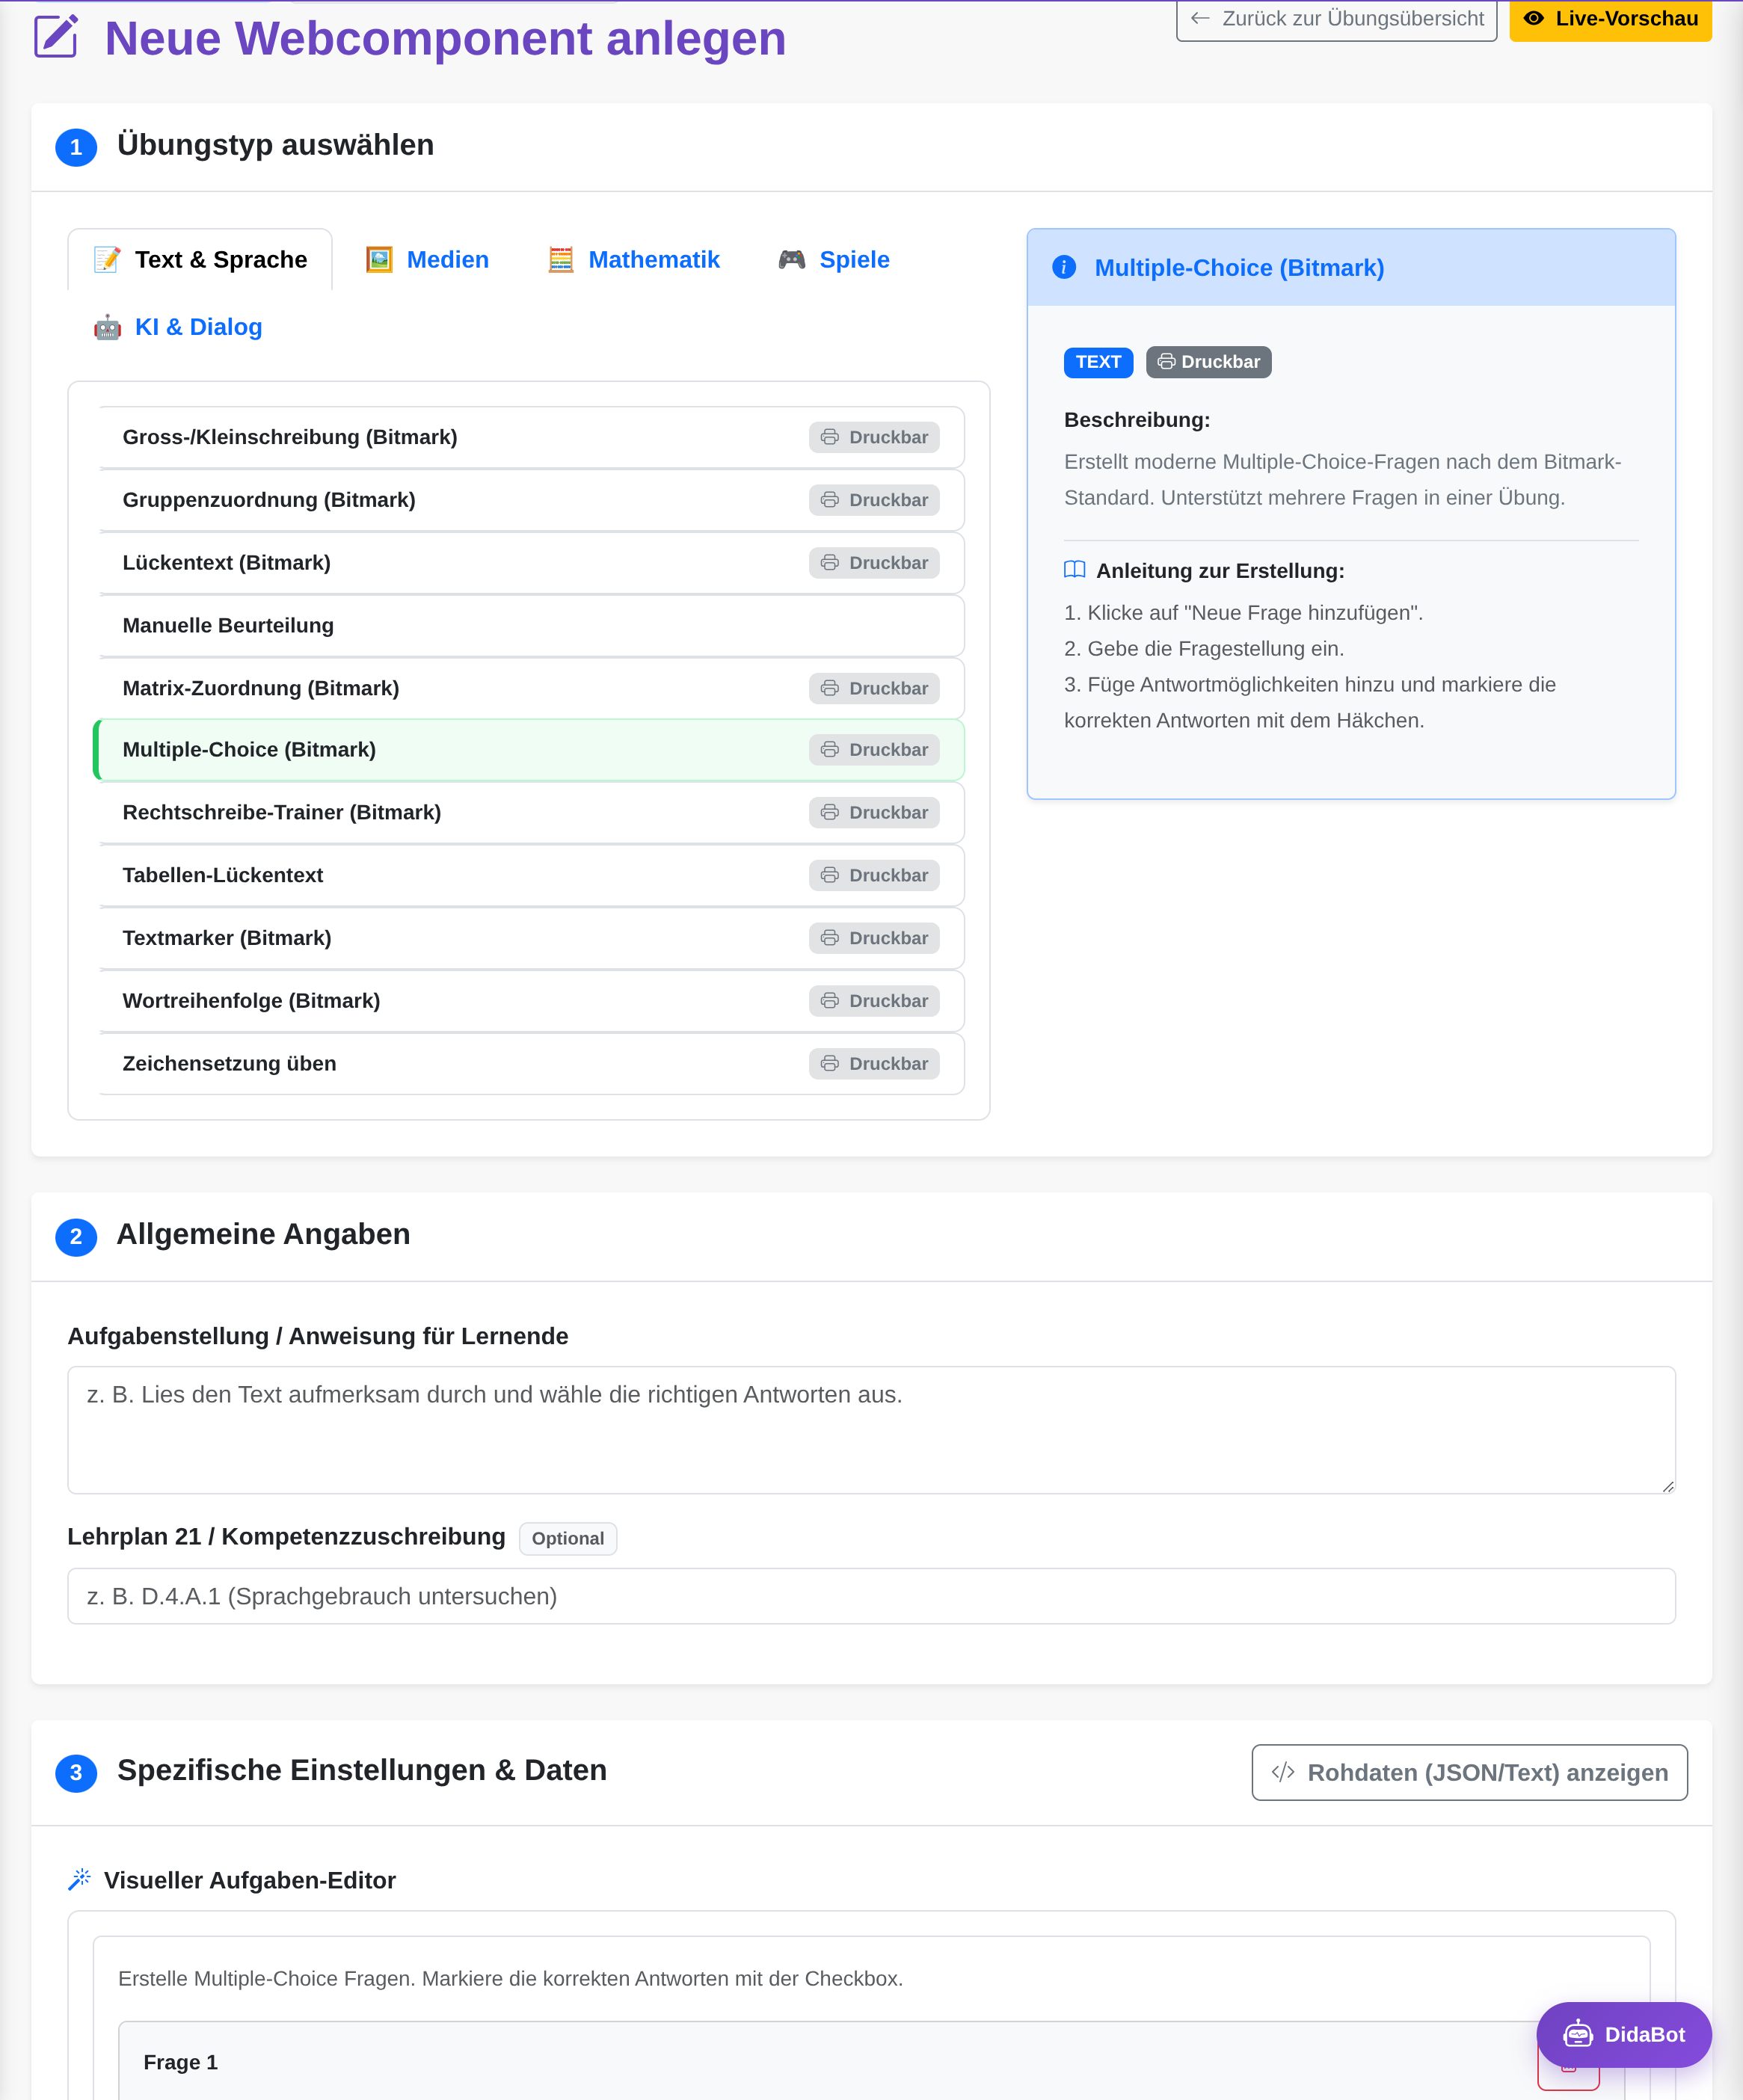Click the info icon in Multiple-Choice panel header
Screen dimensions: 1743x2100
click(x=1064, y=267)
